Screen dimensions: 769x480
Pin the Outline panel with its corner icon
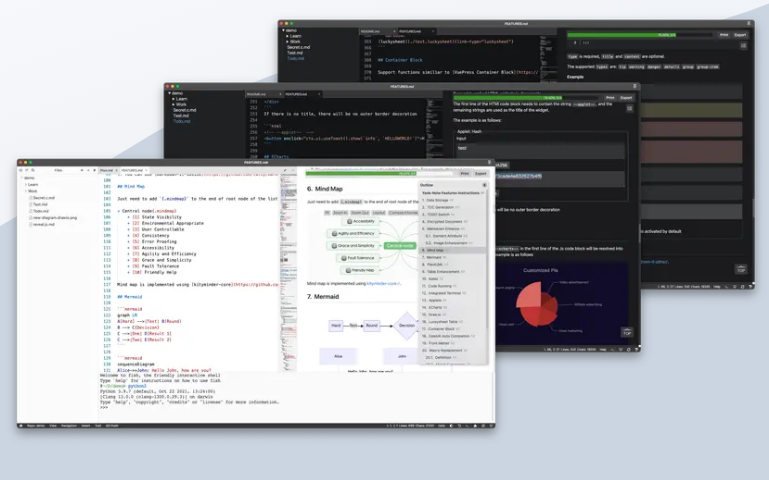coord(484,185)
